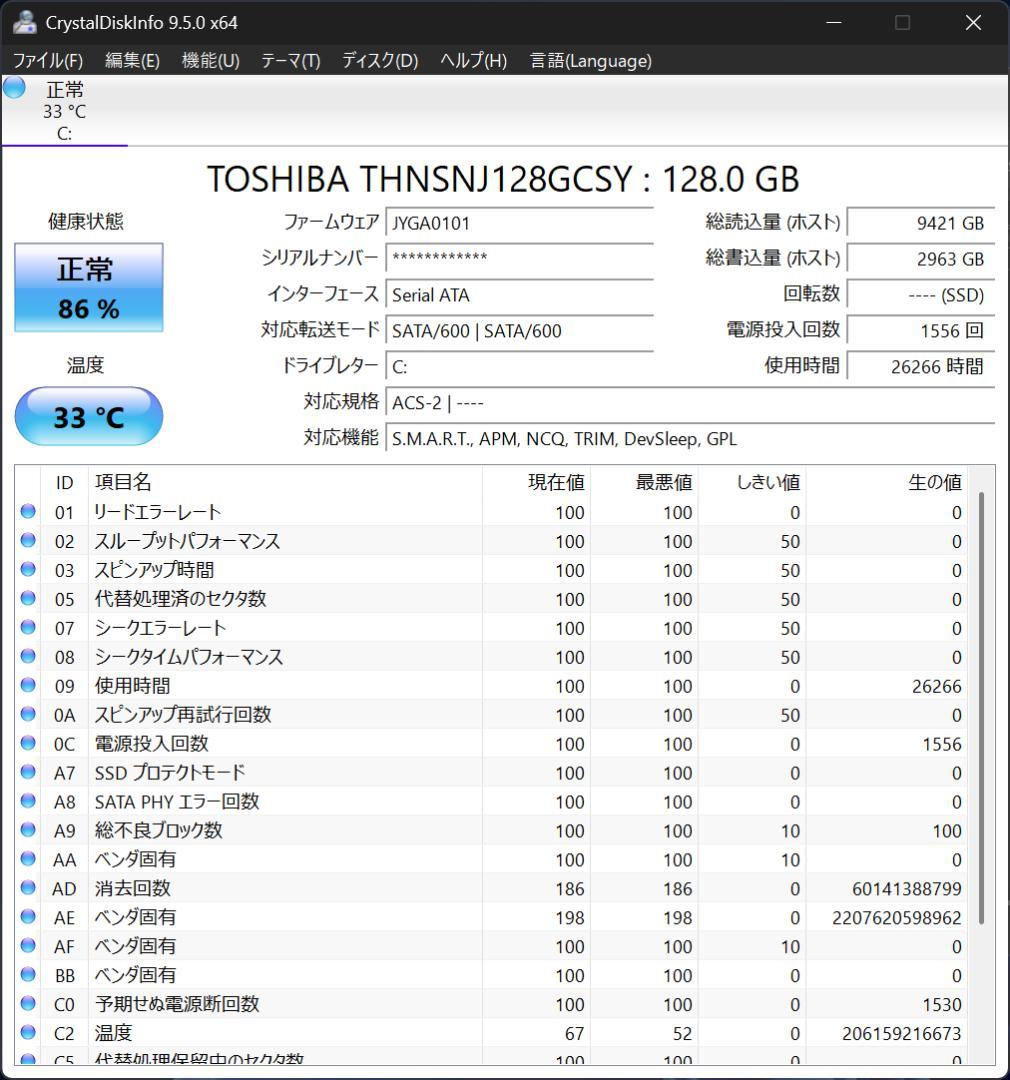Select the C: drive tab showing 正常 33 °C
Viewport: 1010px width, 1080px height.
coord(65,111)
